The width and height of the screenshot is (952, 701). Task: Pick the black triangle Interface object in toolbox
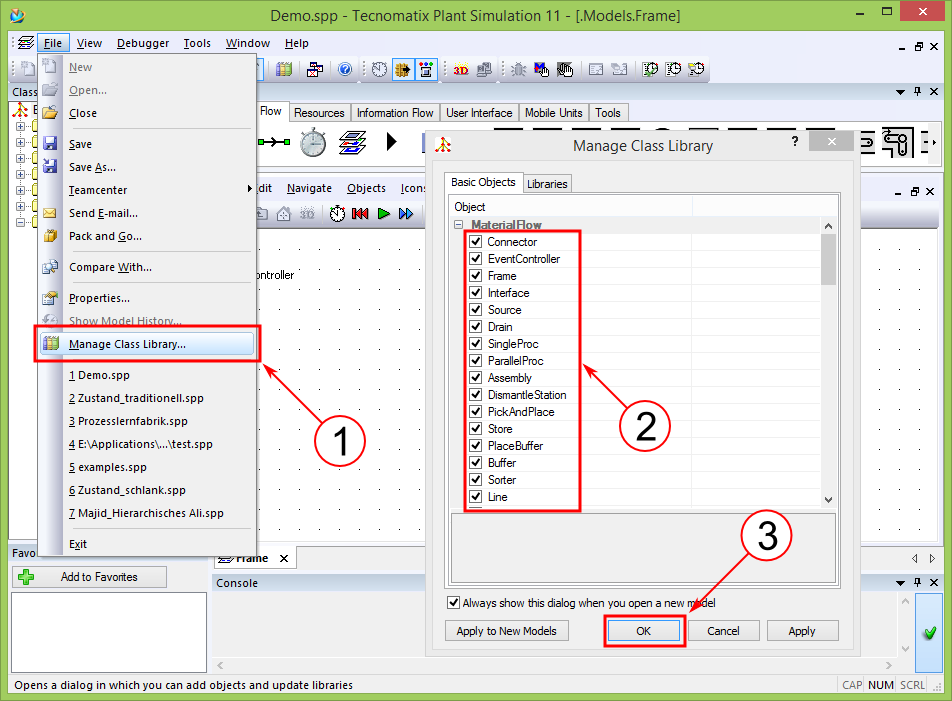click(x=392, y=142)
